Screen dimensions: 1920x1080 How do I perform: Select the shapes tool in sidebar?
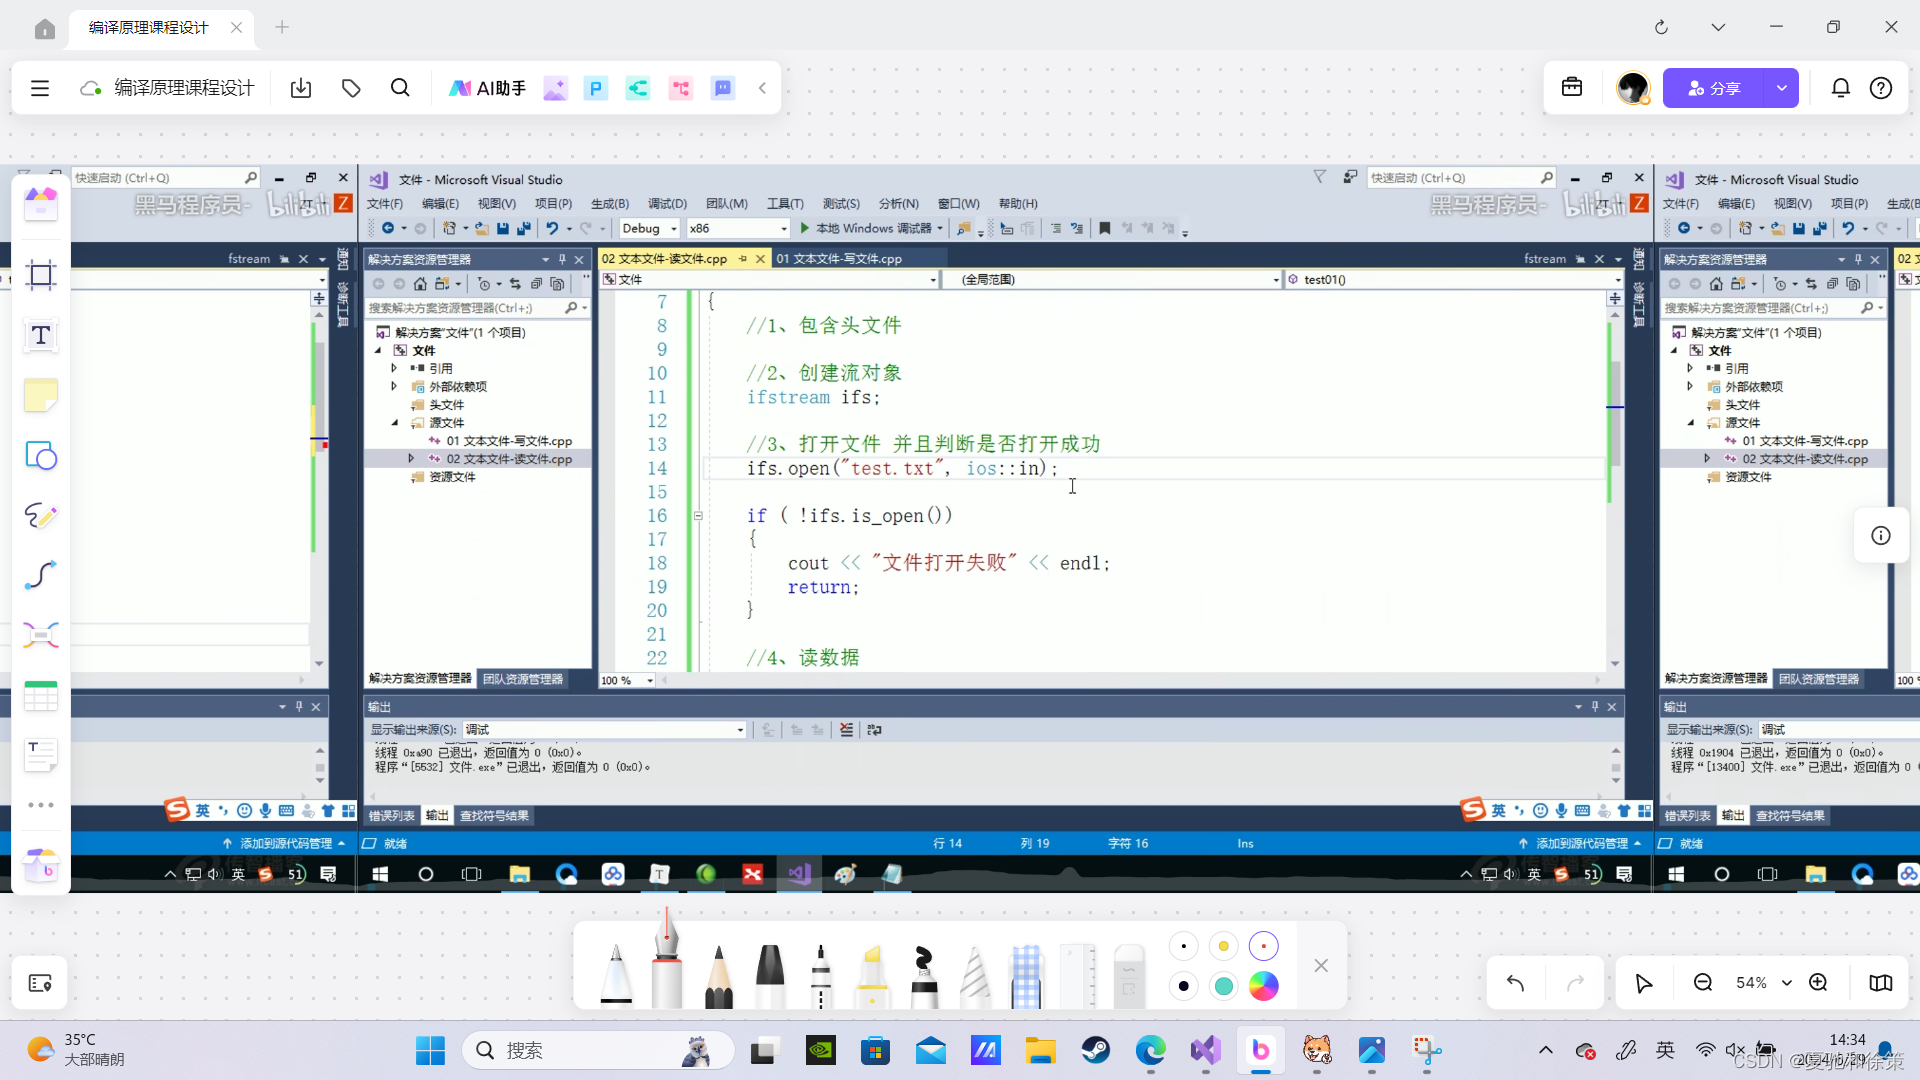[x=41, y=456]
